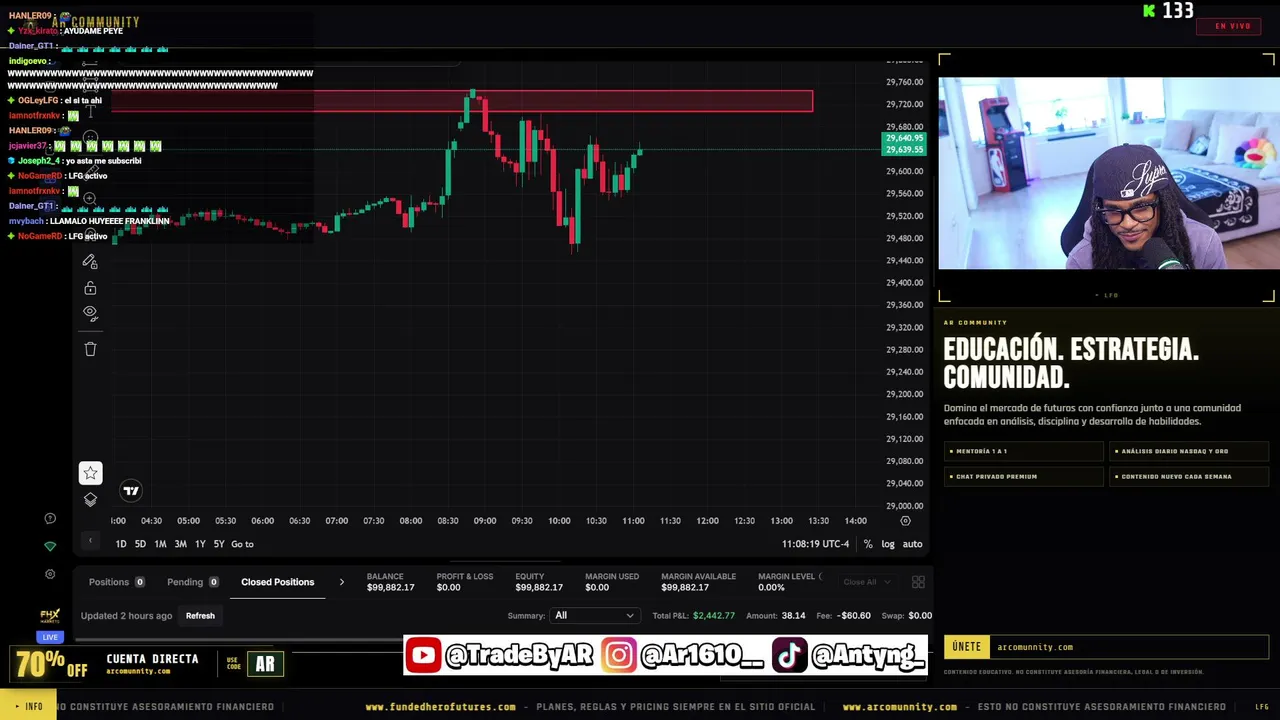Open the Go to date picker

click(243, 544)
